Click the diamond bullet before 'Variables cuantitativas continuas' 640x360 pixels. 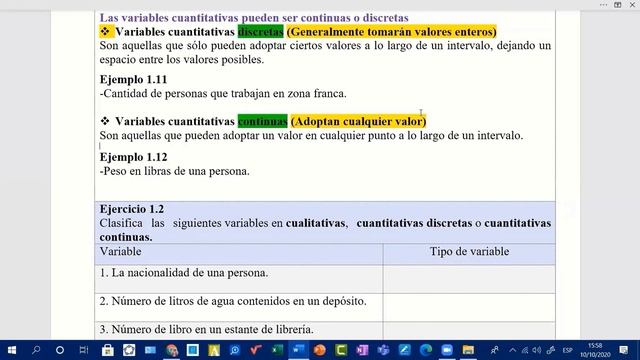[105, 121]
